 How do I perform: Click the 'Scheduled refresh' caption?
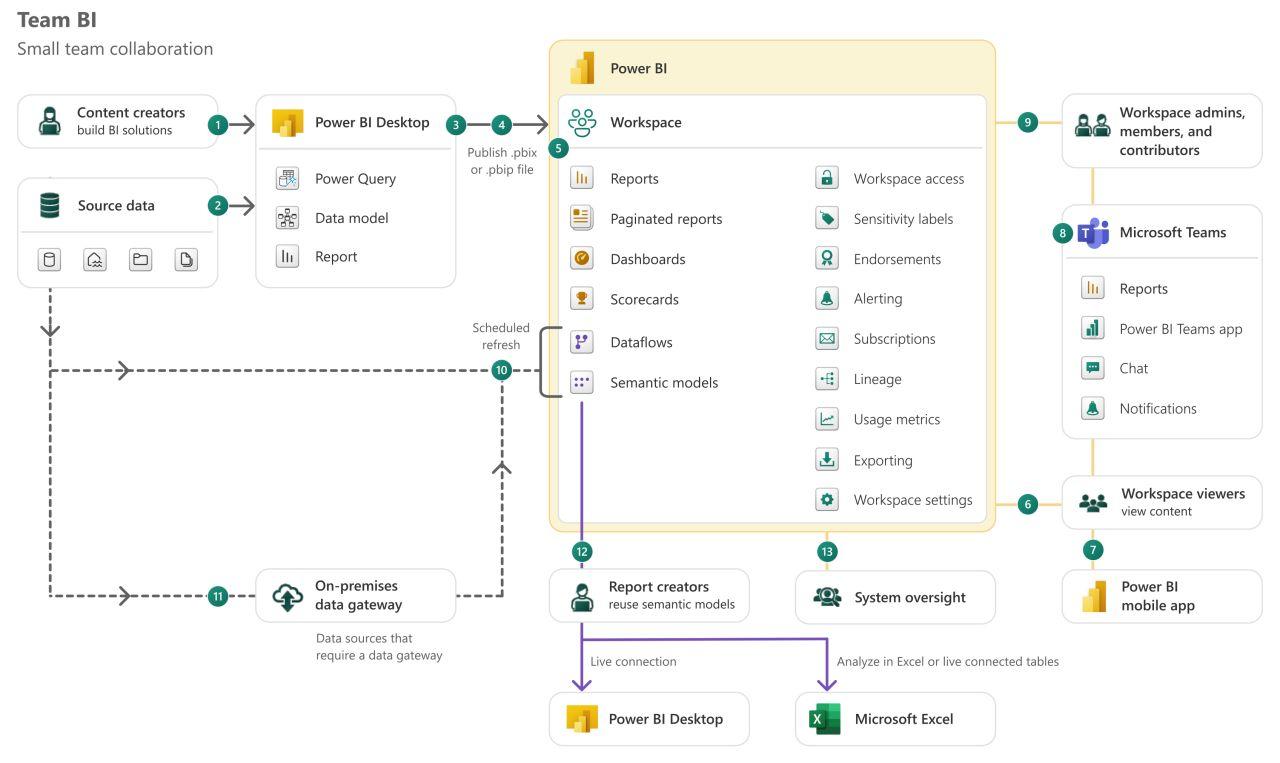(x=501, y=336)
